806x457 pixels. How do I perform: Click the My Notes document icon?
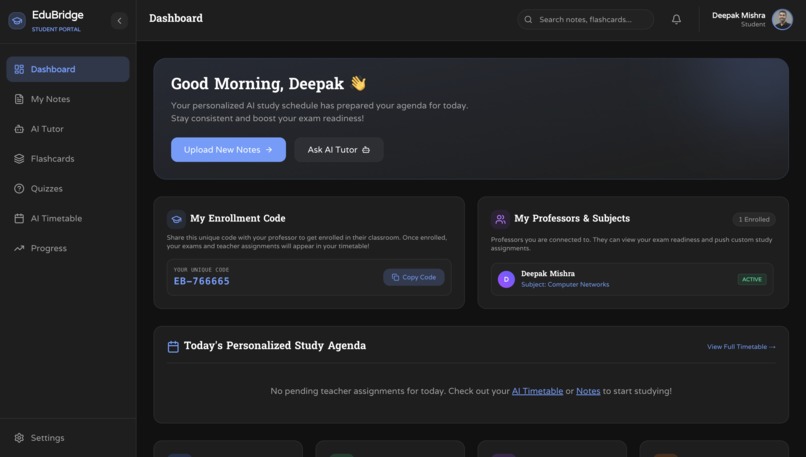[19, 99]
